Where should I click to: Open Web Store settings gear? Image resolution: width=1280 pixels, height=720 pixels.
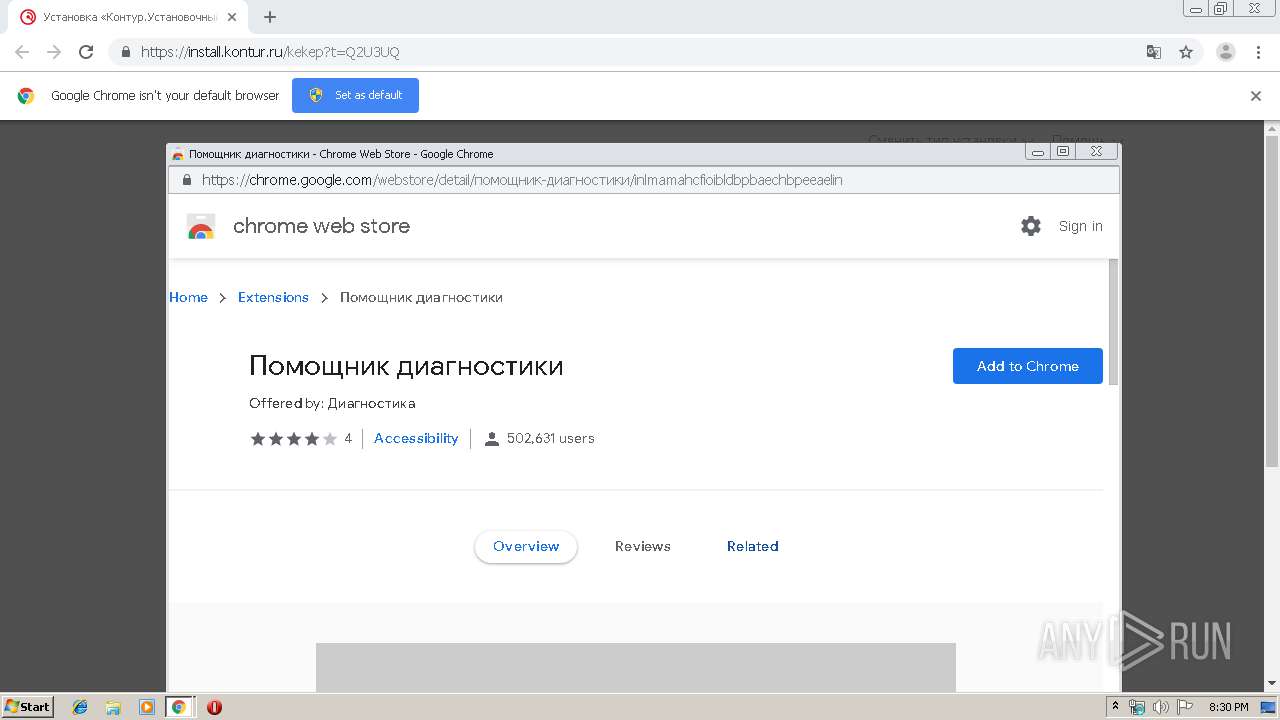[1031, 226]
